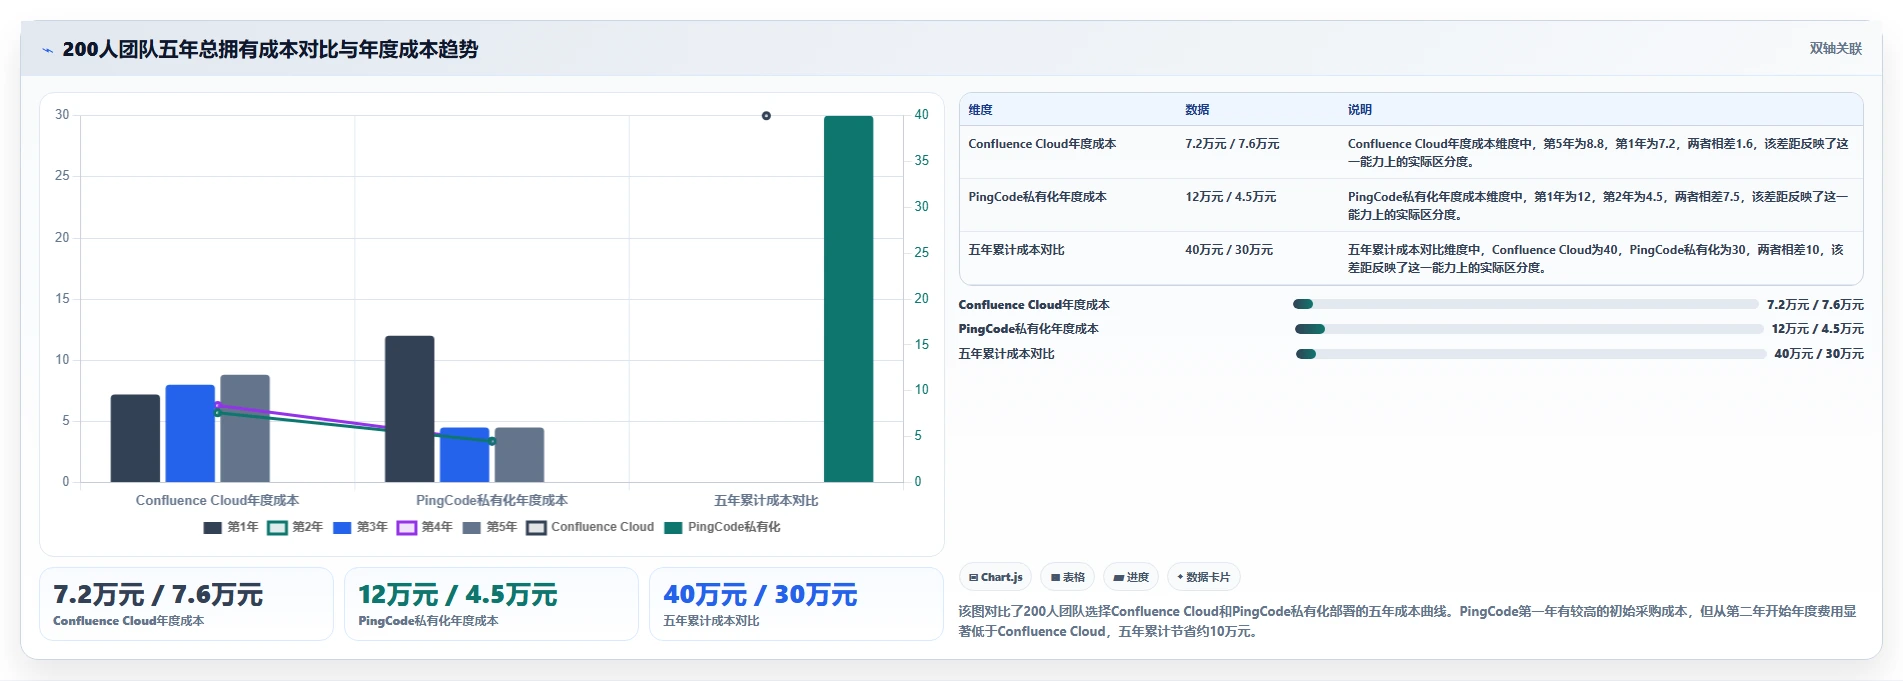Click the Confluence Cloud年度成本 progress bar
This screenshot has height=681, width=1903.
(1525, 304)
